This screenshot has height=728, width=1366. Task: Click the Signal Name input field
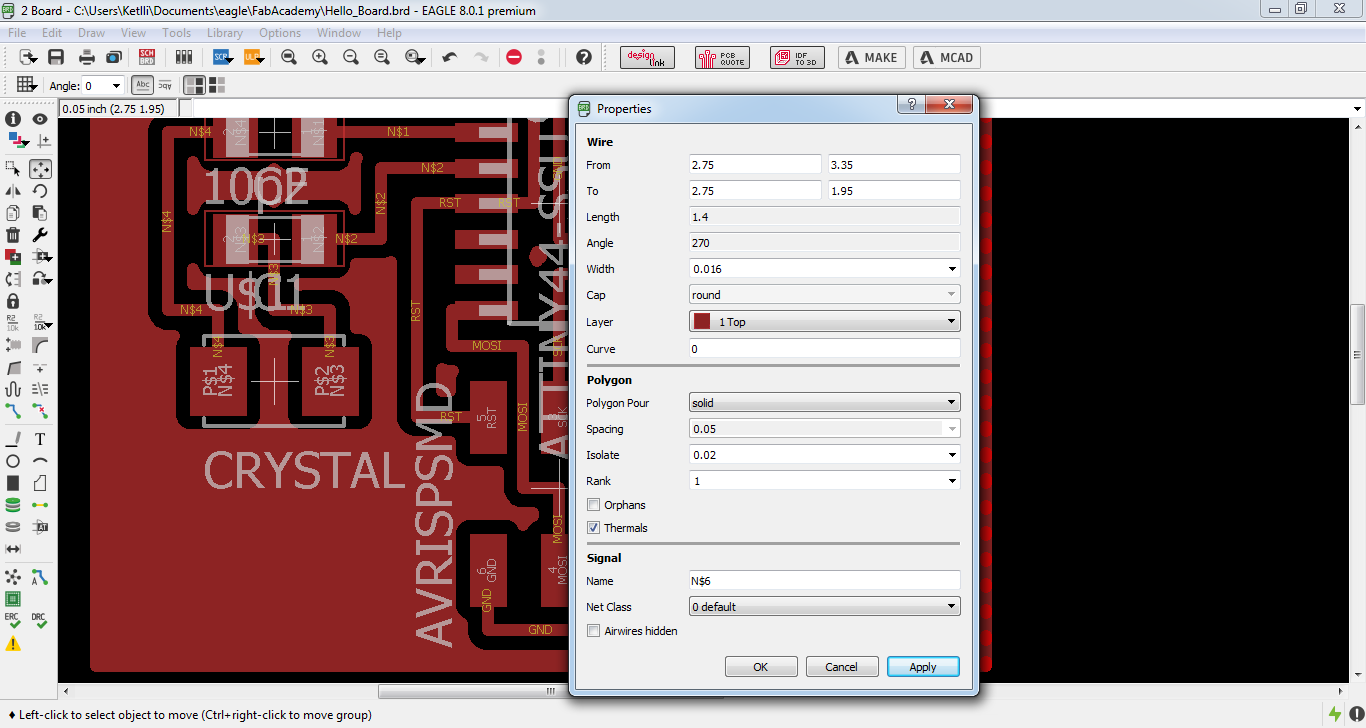825,581
